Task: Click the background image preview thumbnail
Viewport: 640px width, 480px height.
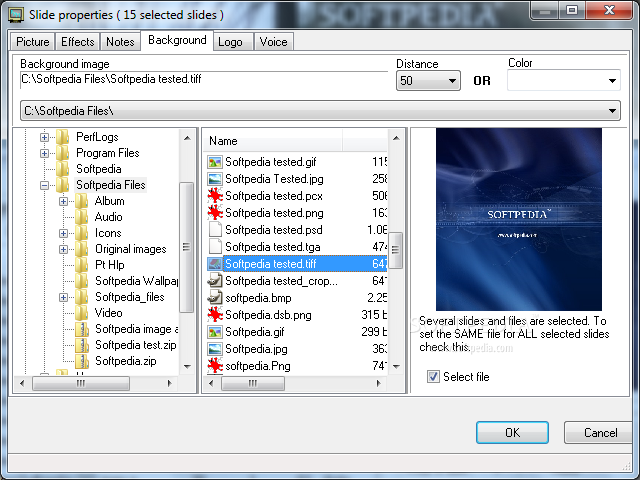Action: [x=519, y=220]
